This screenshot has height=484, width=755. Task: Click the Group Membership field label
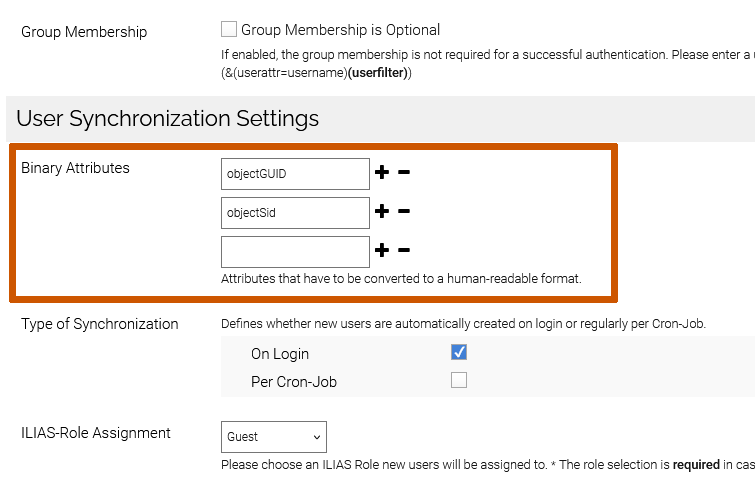click(84, 32)
